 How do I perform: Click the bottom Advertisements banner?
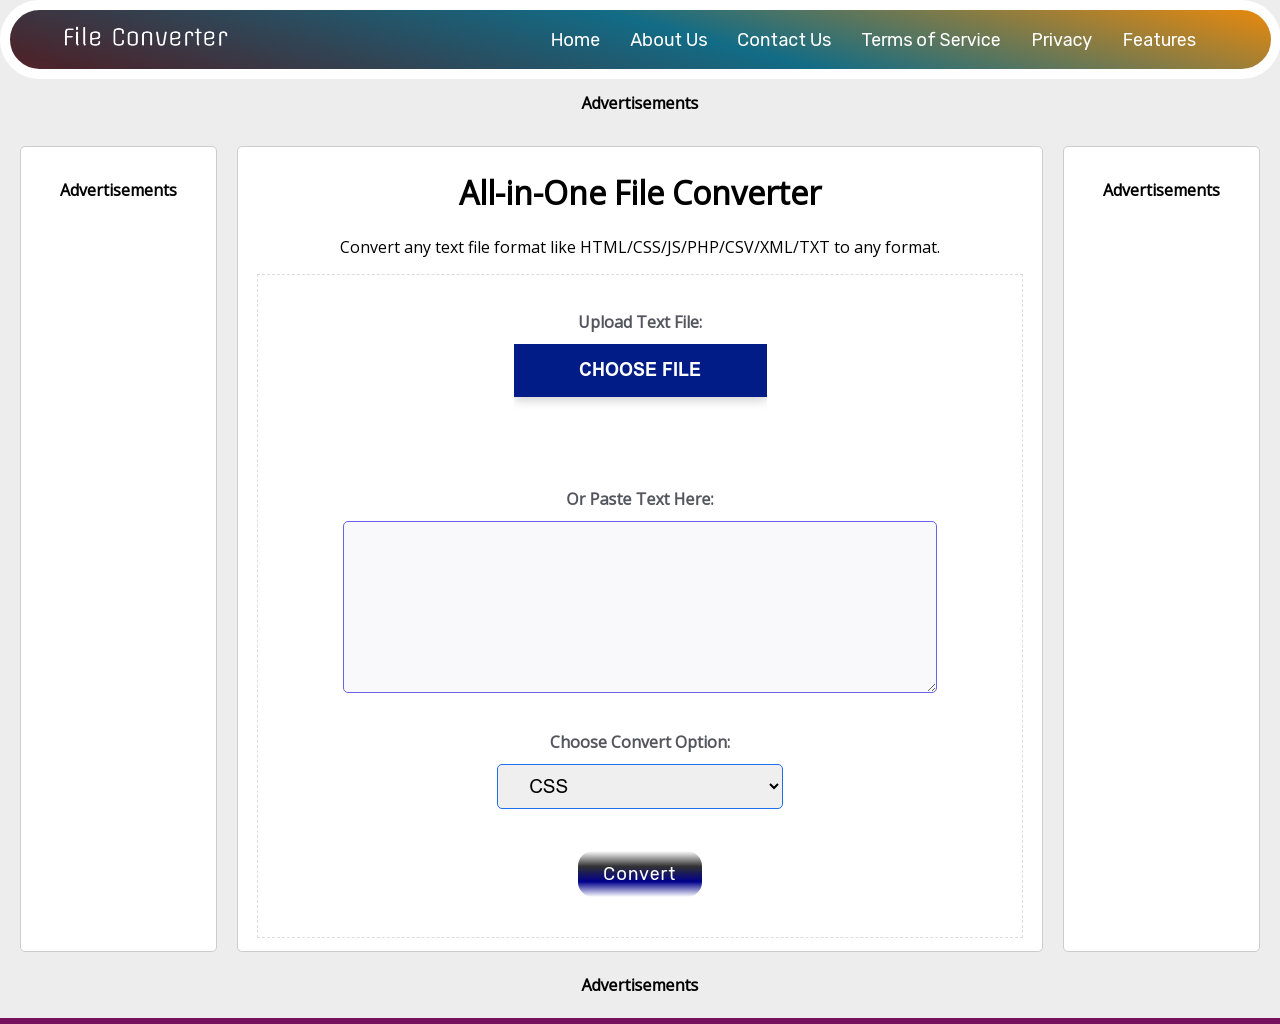(640, 984)
